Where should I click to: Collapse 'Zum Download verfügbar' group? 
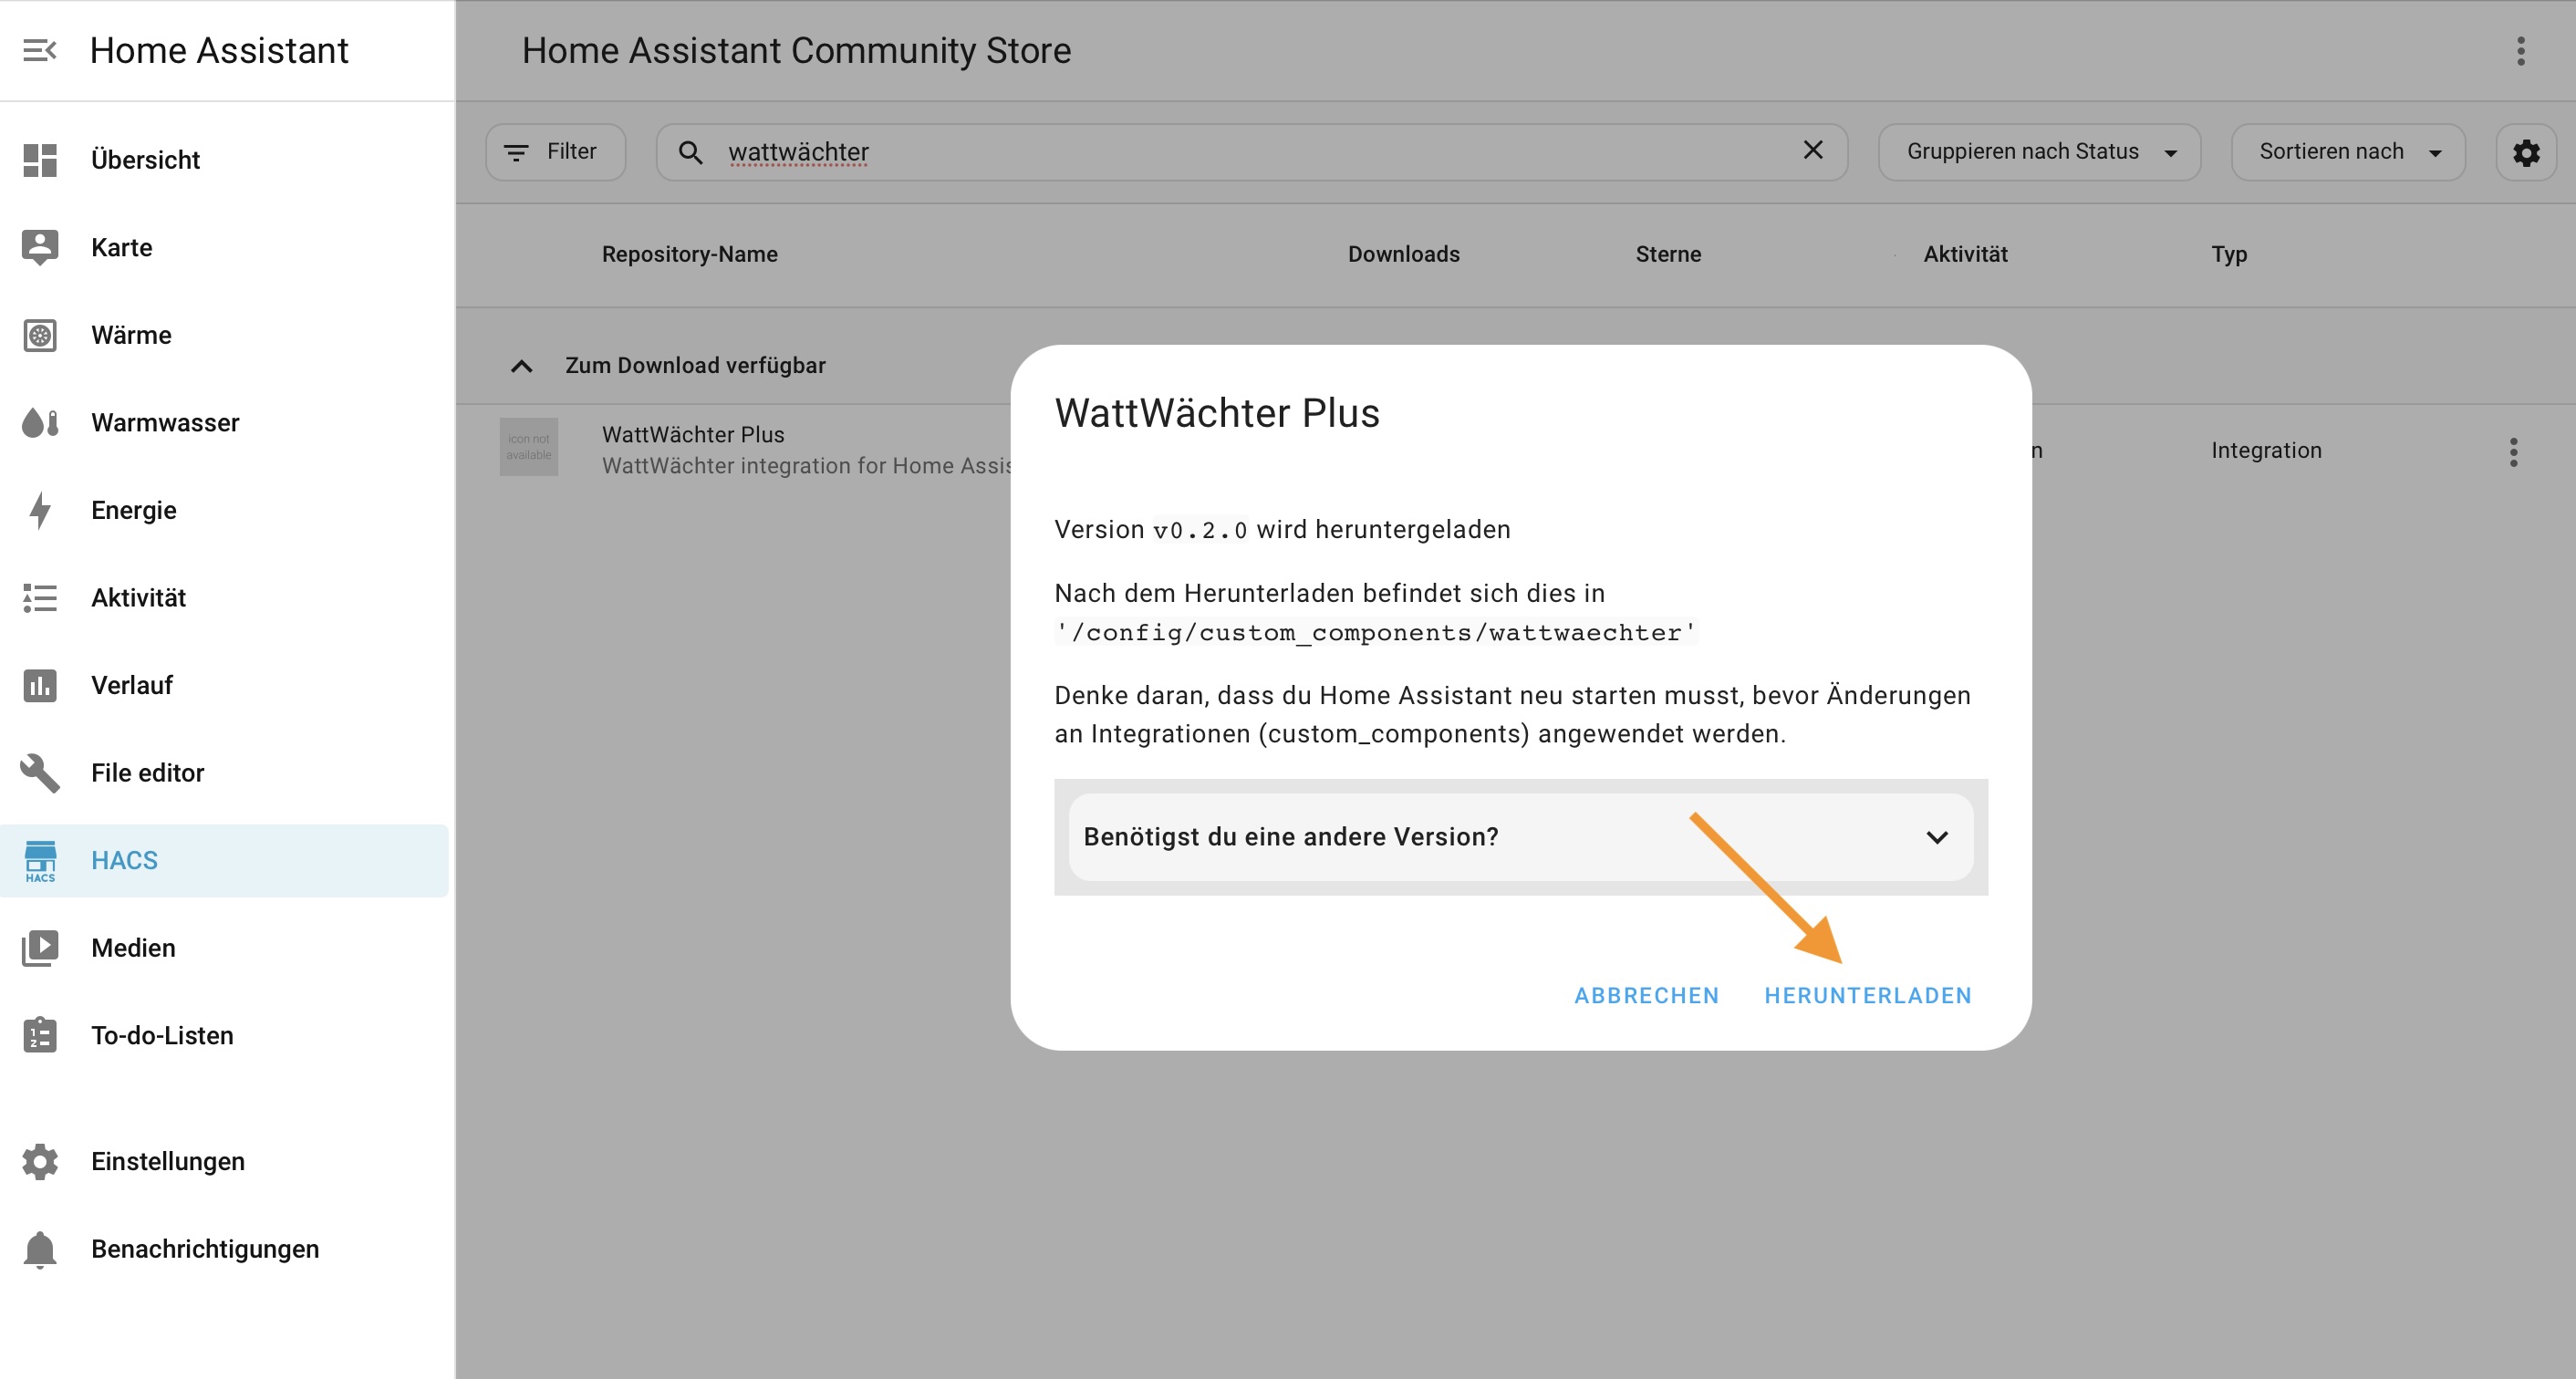pos(521,366)
